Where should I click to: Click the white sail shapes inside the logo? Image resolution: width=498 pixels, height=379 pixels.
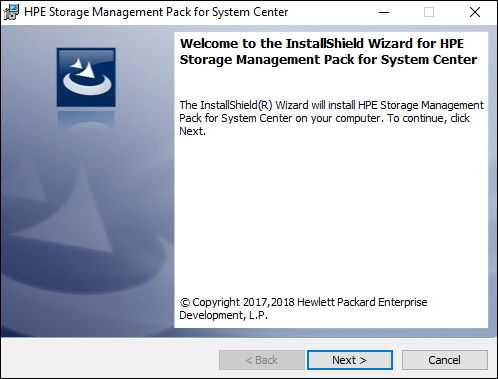84,68
